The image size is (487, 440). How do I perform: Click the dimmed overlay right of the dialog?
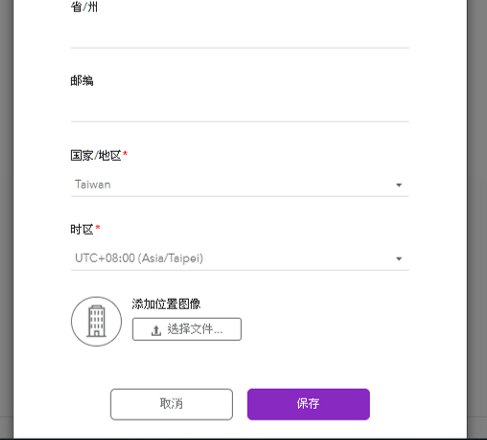[477, 220]
